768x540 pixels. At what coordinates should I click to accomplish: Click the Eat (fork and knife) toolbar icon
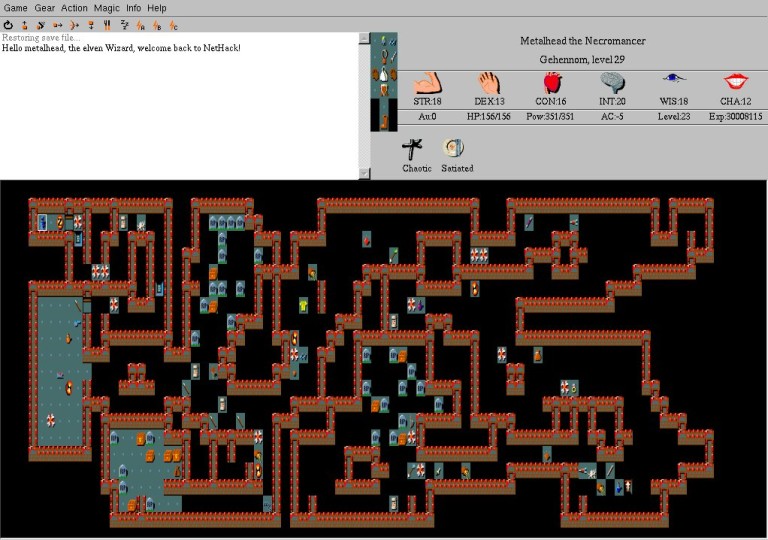pyautogui.click(x=106, y=24)
